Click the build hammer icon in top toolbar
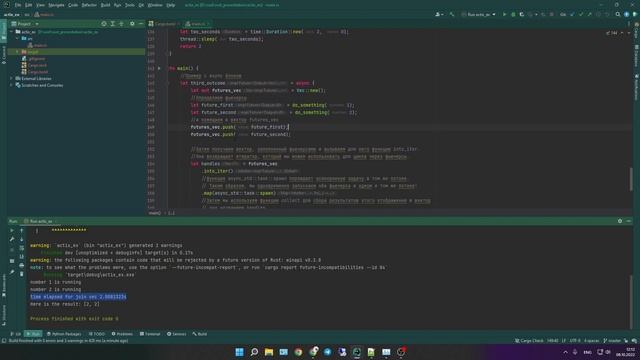640x360 pixels. pos(452,14)
